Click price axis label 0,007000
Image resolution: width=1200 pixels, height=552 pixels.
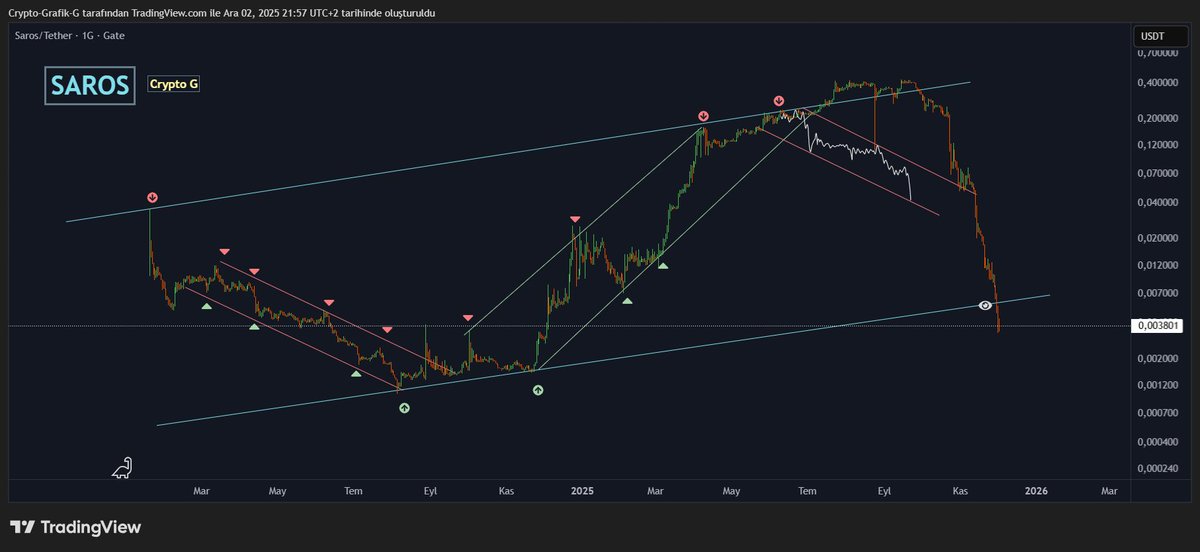click(x=1158, y=293)
